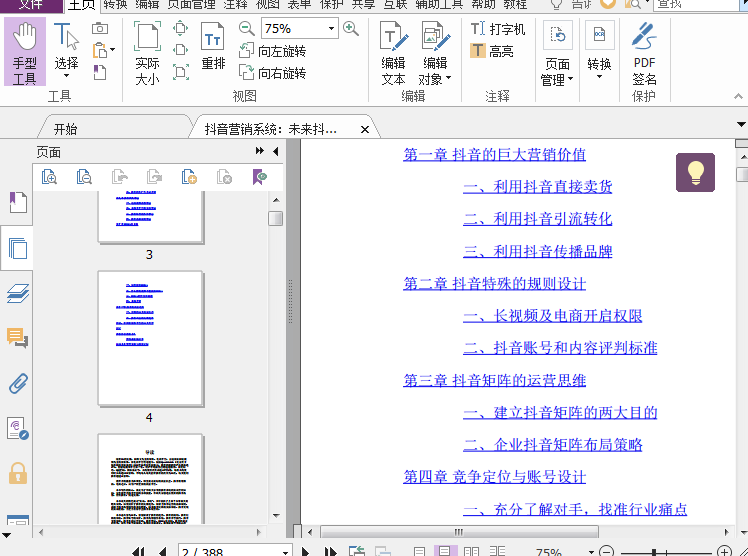Switch to the Start (开始) tab
748x556 pixels.
65,129
